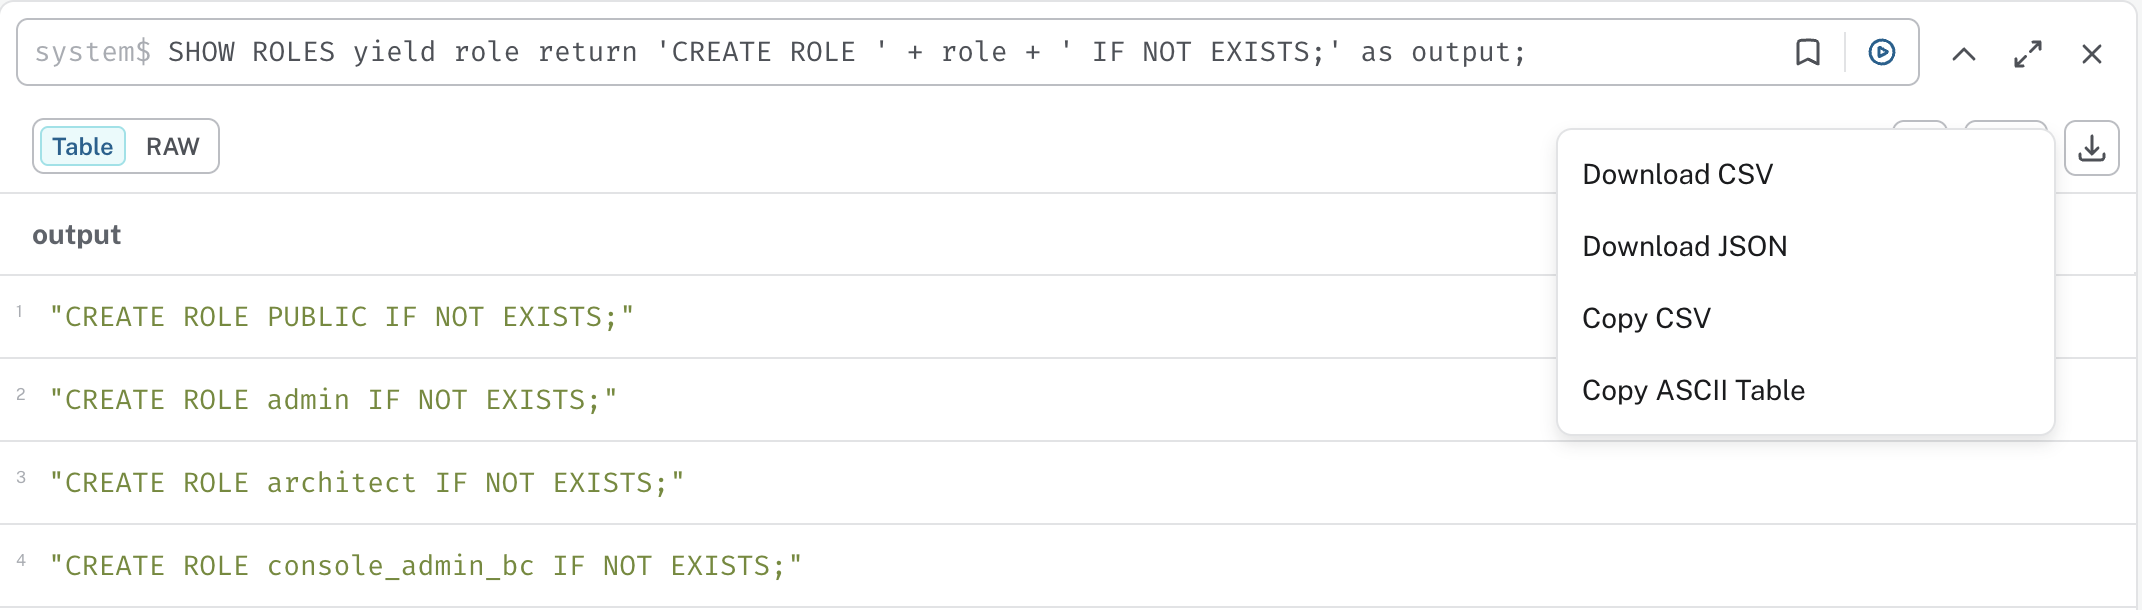Select Download CSV from the menu
This screenshot has height=610, width=2142.
1677,173
